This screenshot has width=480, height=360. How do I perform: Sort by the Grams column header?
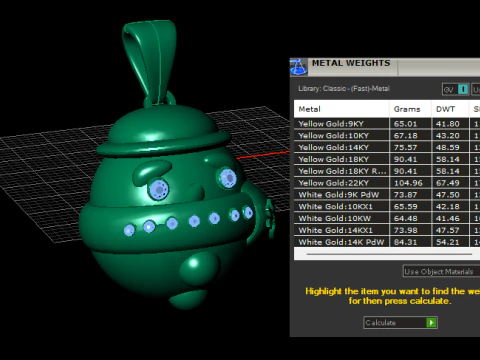tap(410, 109)
